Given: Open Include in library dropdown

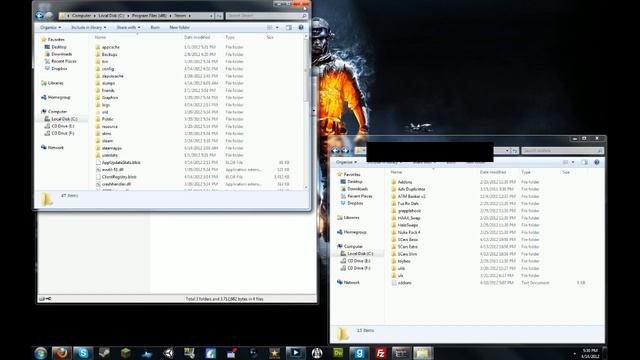Looking at the screenshot, I should [x=89, y=27].
